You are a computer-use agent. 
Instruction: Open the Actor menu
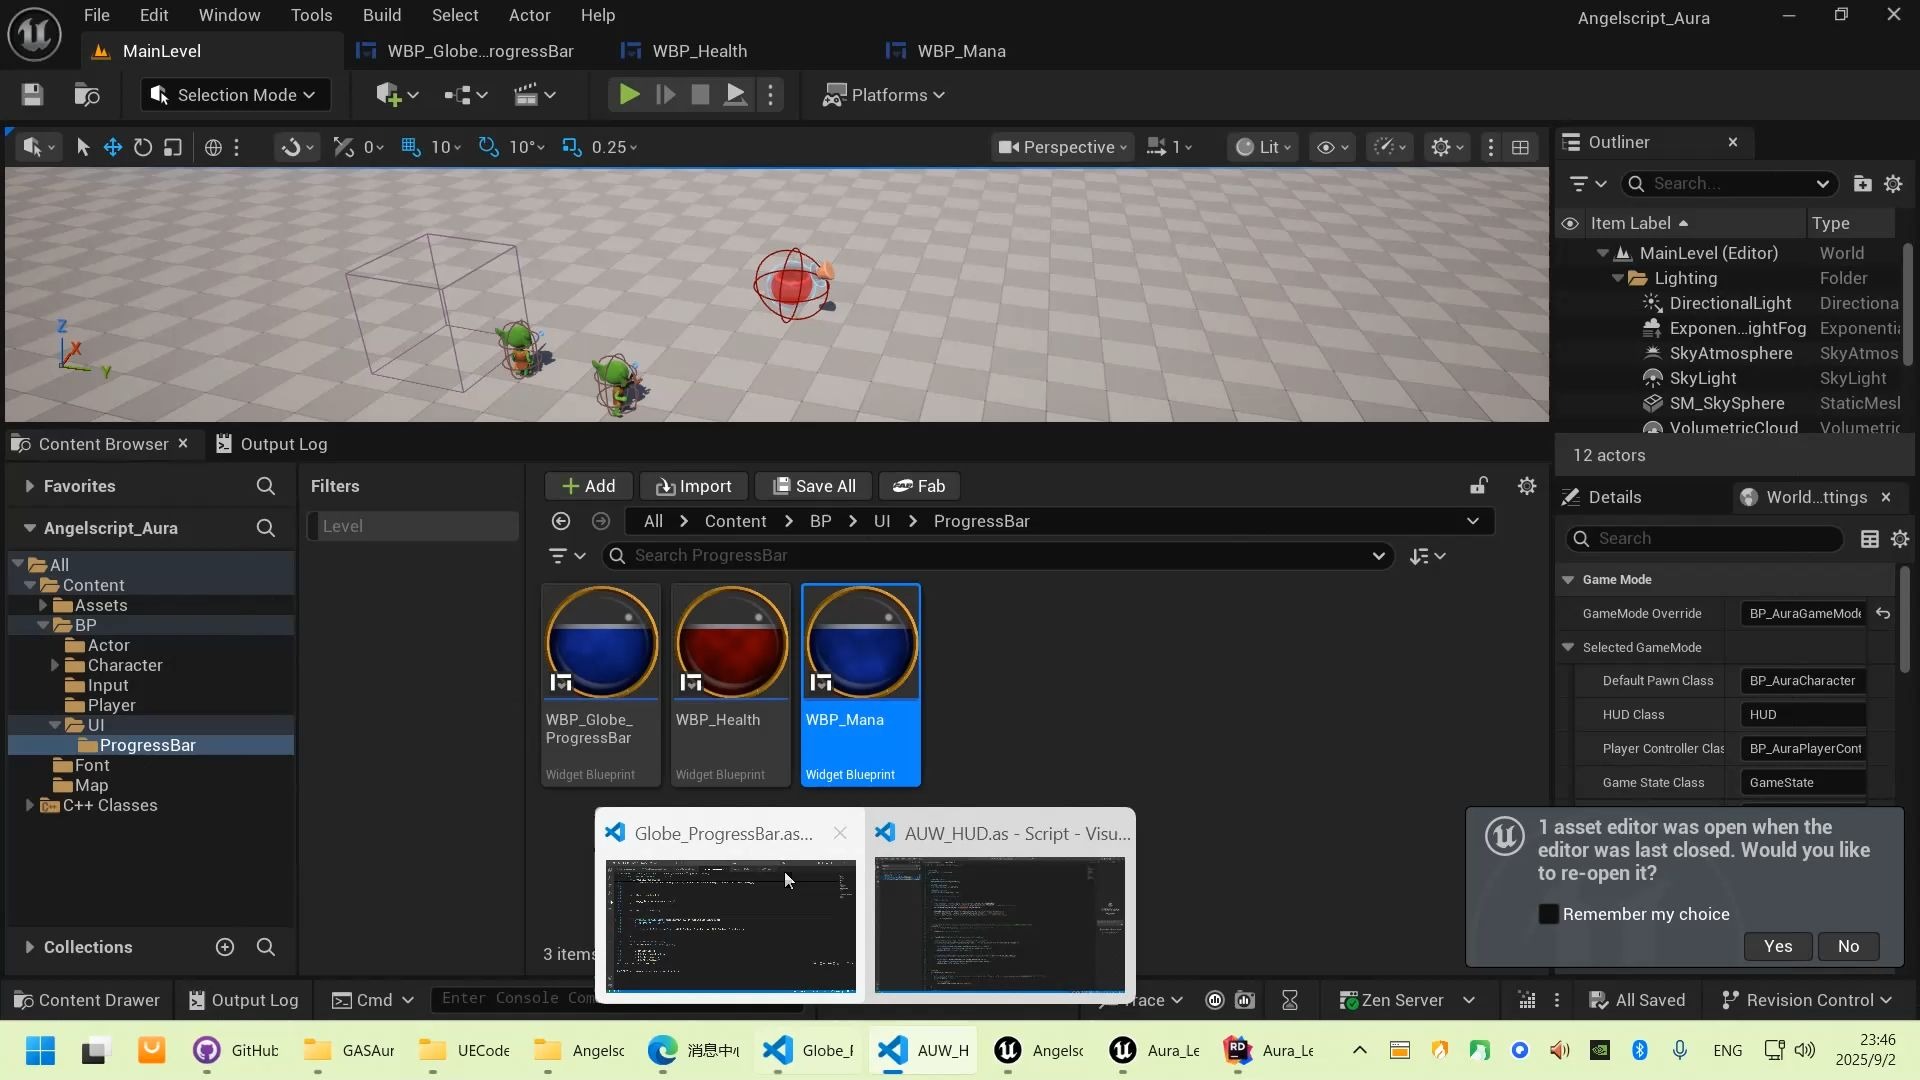[530, 15]
